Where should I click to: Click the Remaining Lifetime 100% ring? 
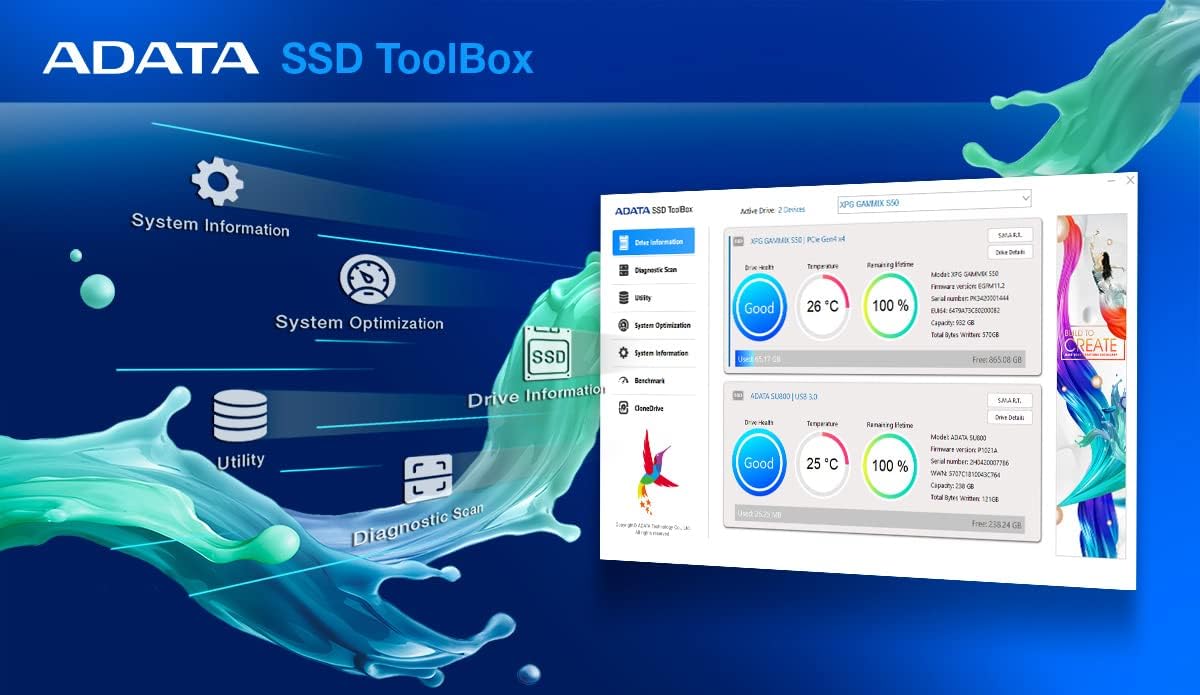[x=890, y=305]
